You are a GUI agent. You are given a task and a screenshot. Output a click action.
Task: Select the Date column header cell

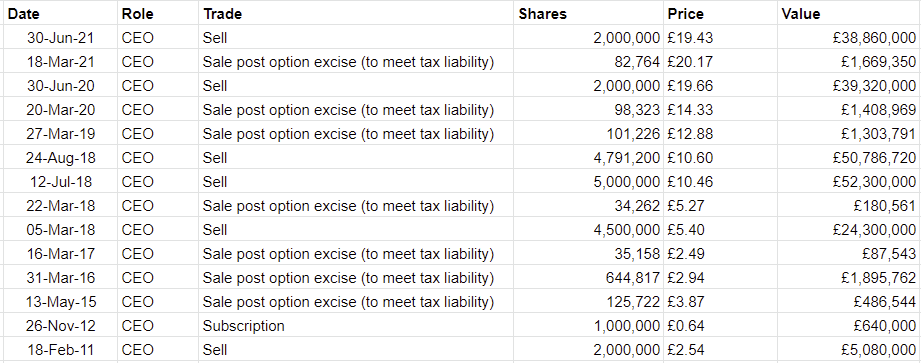click(60, 14)
